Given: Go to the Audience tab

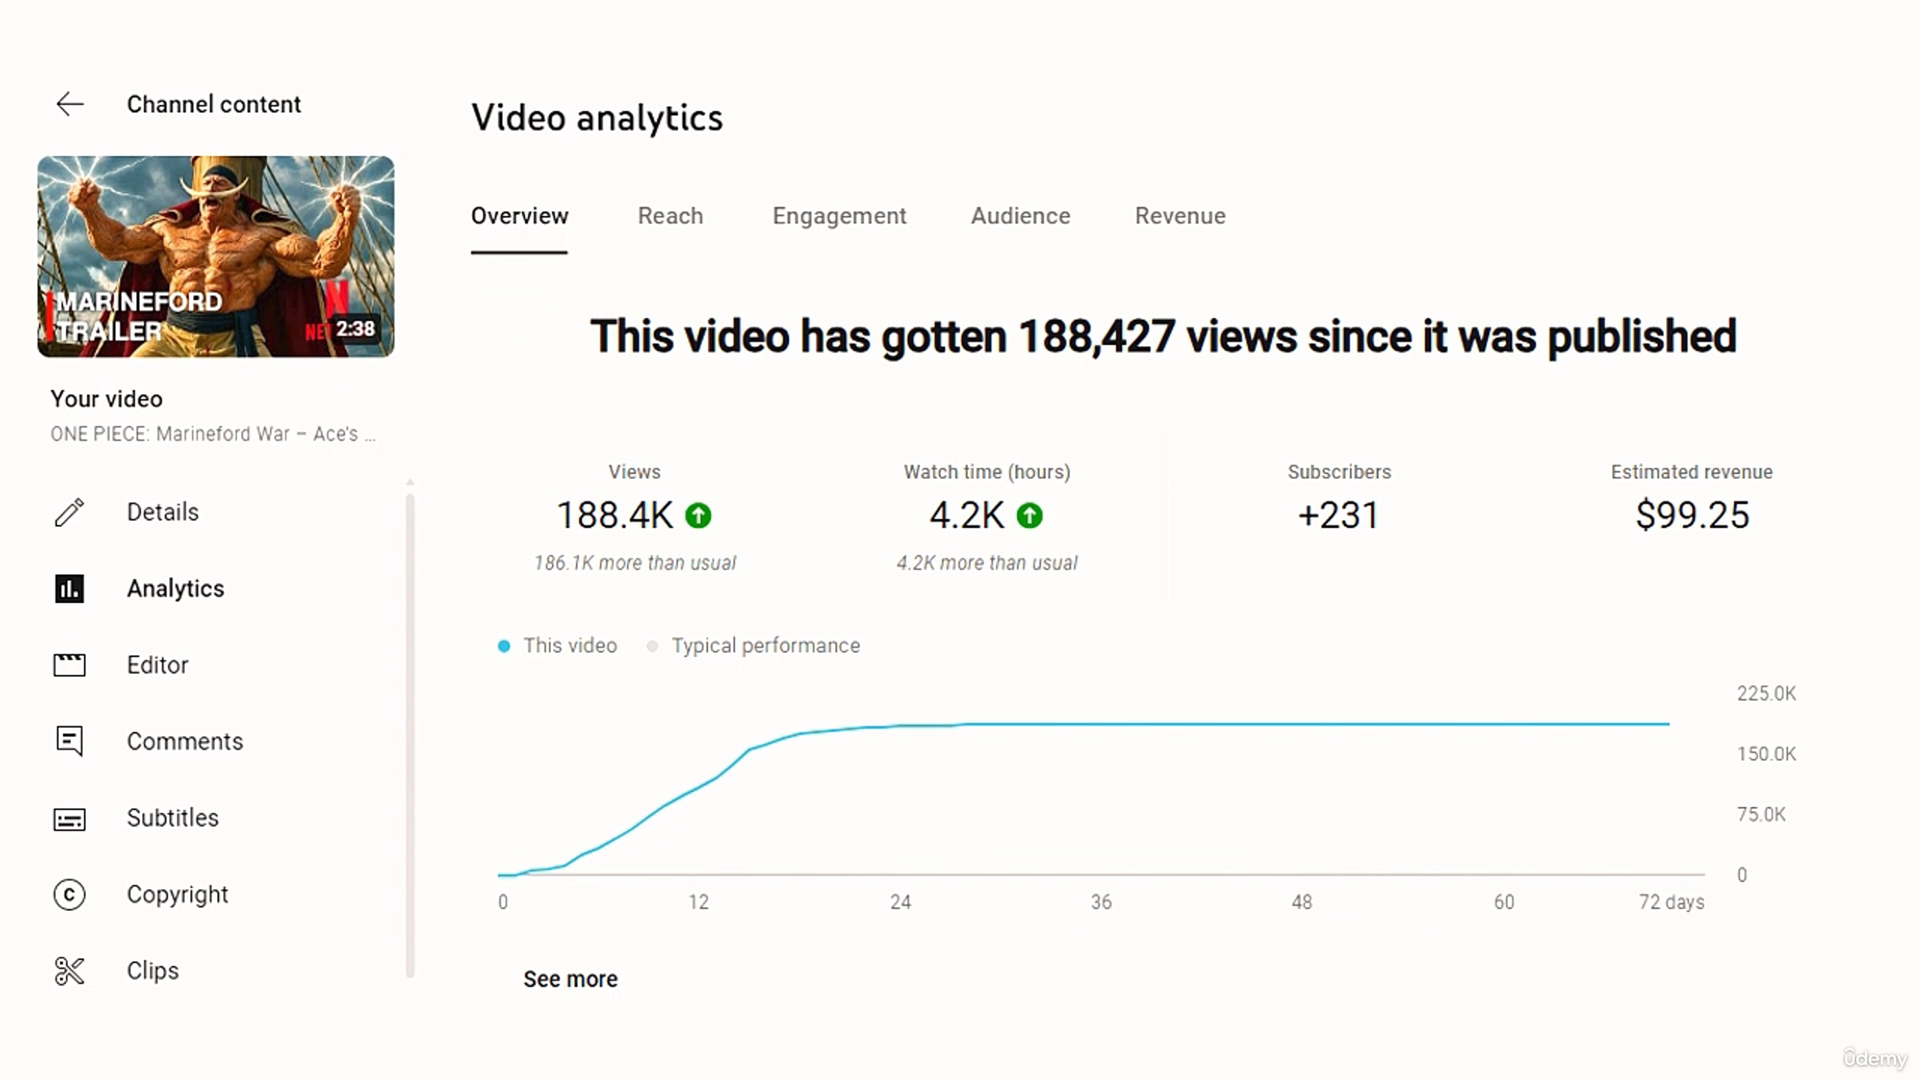Looking at the screenshot, I should (x=1020, y=216).
